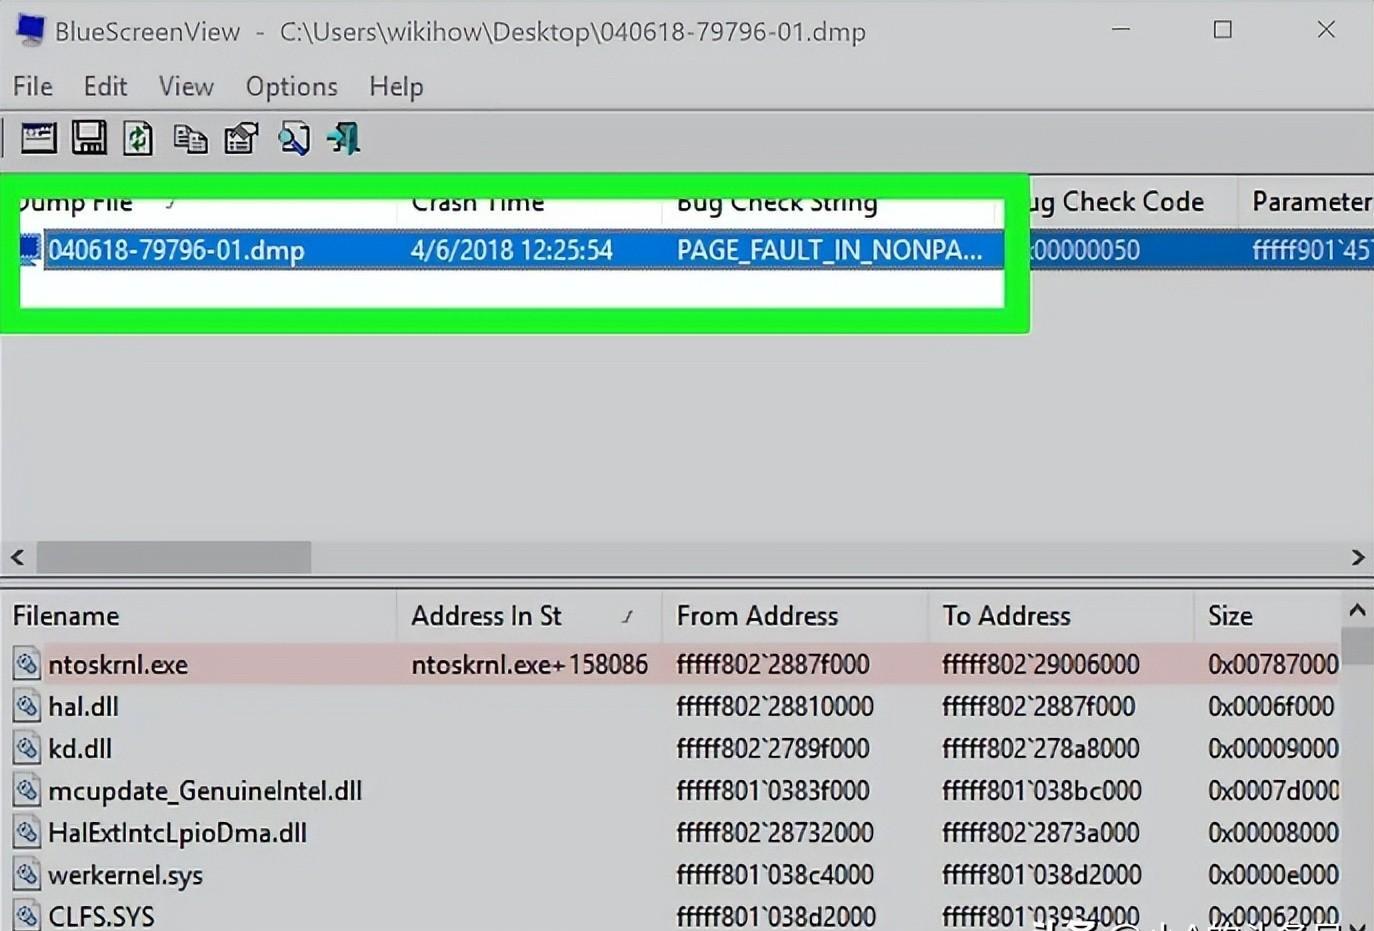Viewport: 1374px width, 931px height.
Task: Click the werkernel.sys file icon
Action: click(27, 874)
